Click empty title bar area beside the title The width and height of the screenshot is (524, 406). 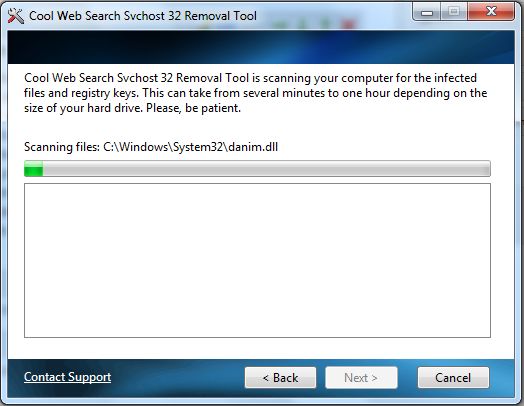click(334, 16)
